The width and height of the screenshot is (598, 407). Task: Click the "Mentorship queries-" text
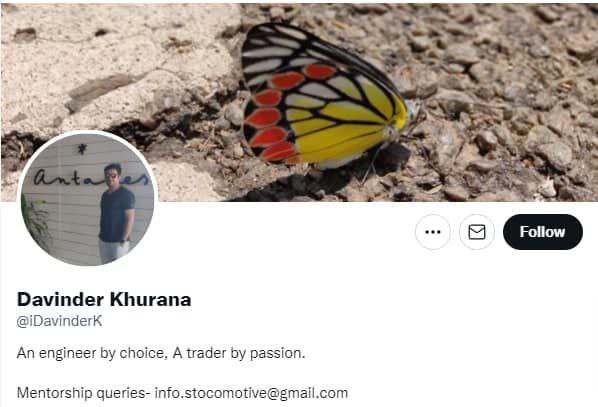(x=84, y=393)
